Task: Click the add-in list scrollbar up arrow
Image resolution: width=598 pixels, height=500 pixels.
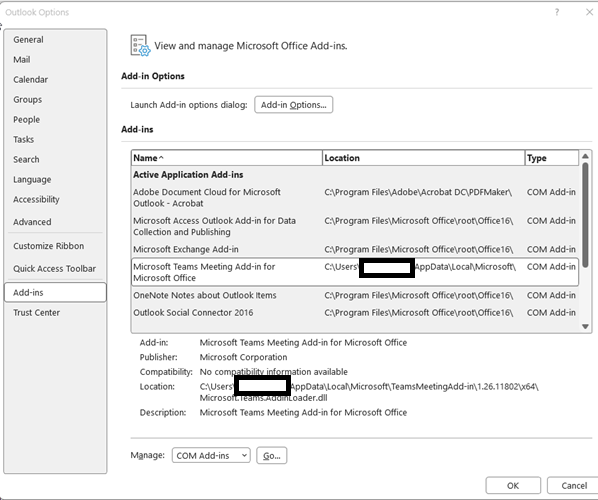Action: coord(585,156)
